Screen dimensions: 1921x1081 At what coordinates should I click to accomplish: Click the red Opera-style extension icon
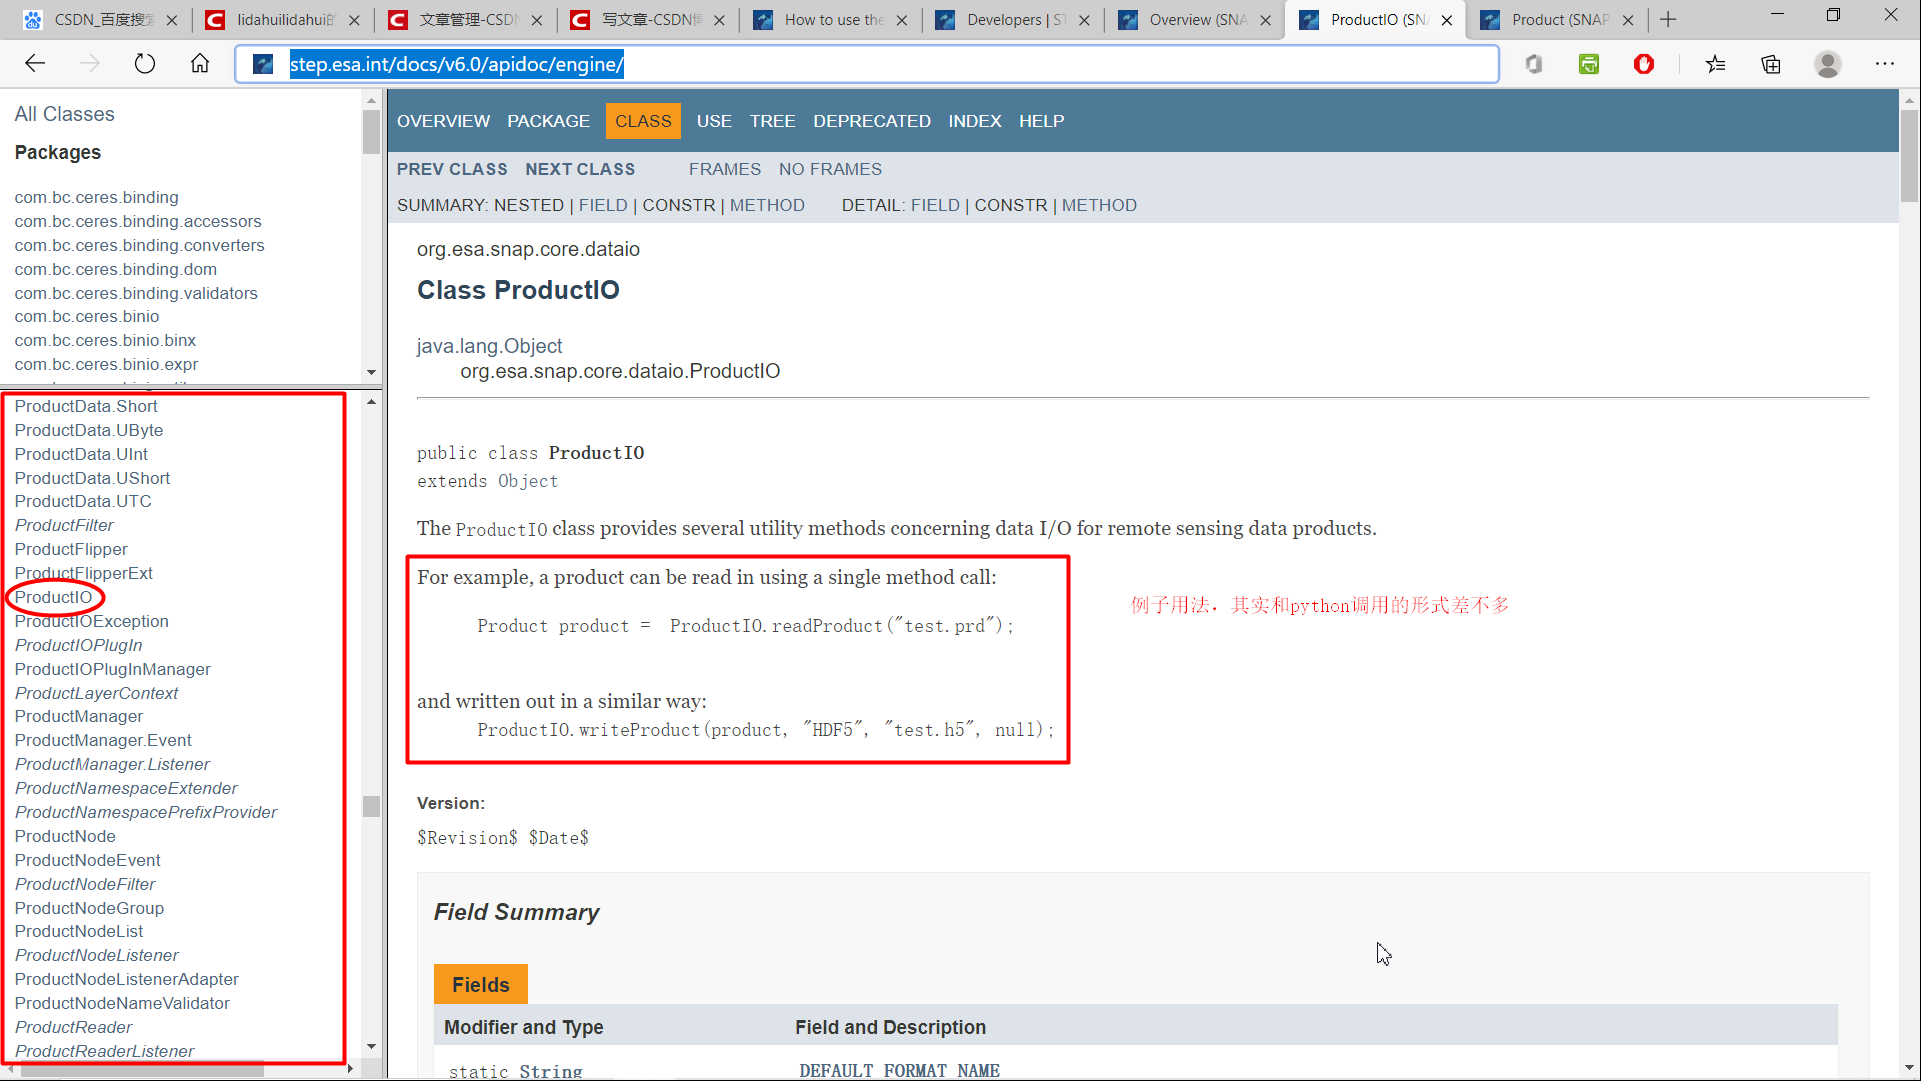pos(1644,64)
